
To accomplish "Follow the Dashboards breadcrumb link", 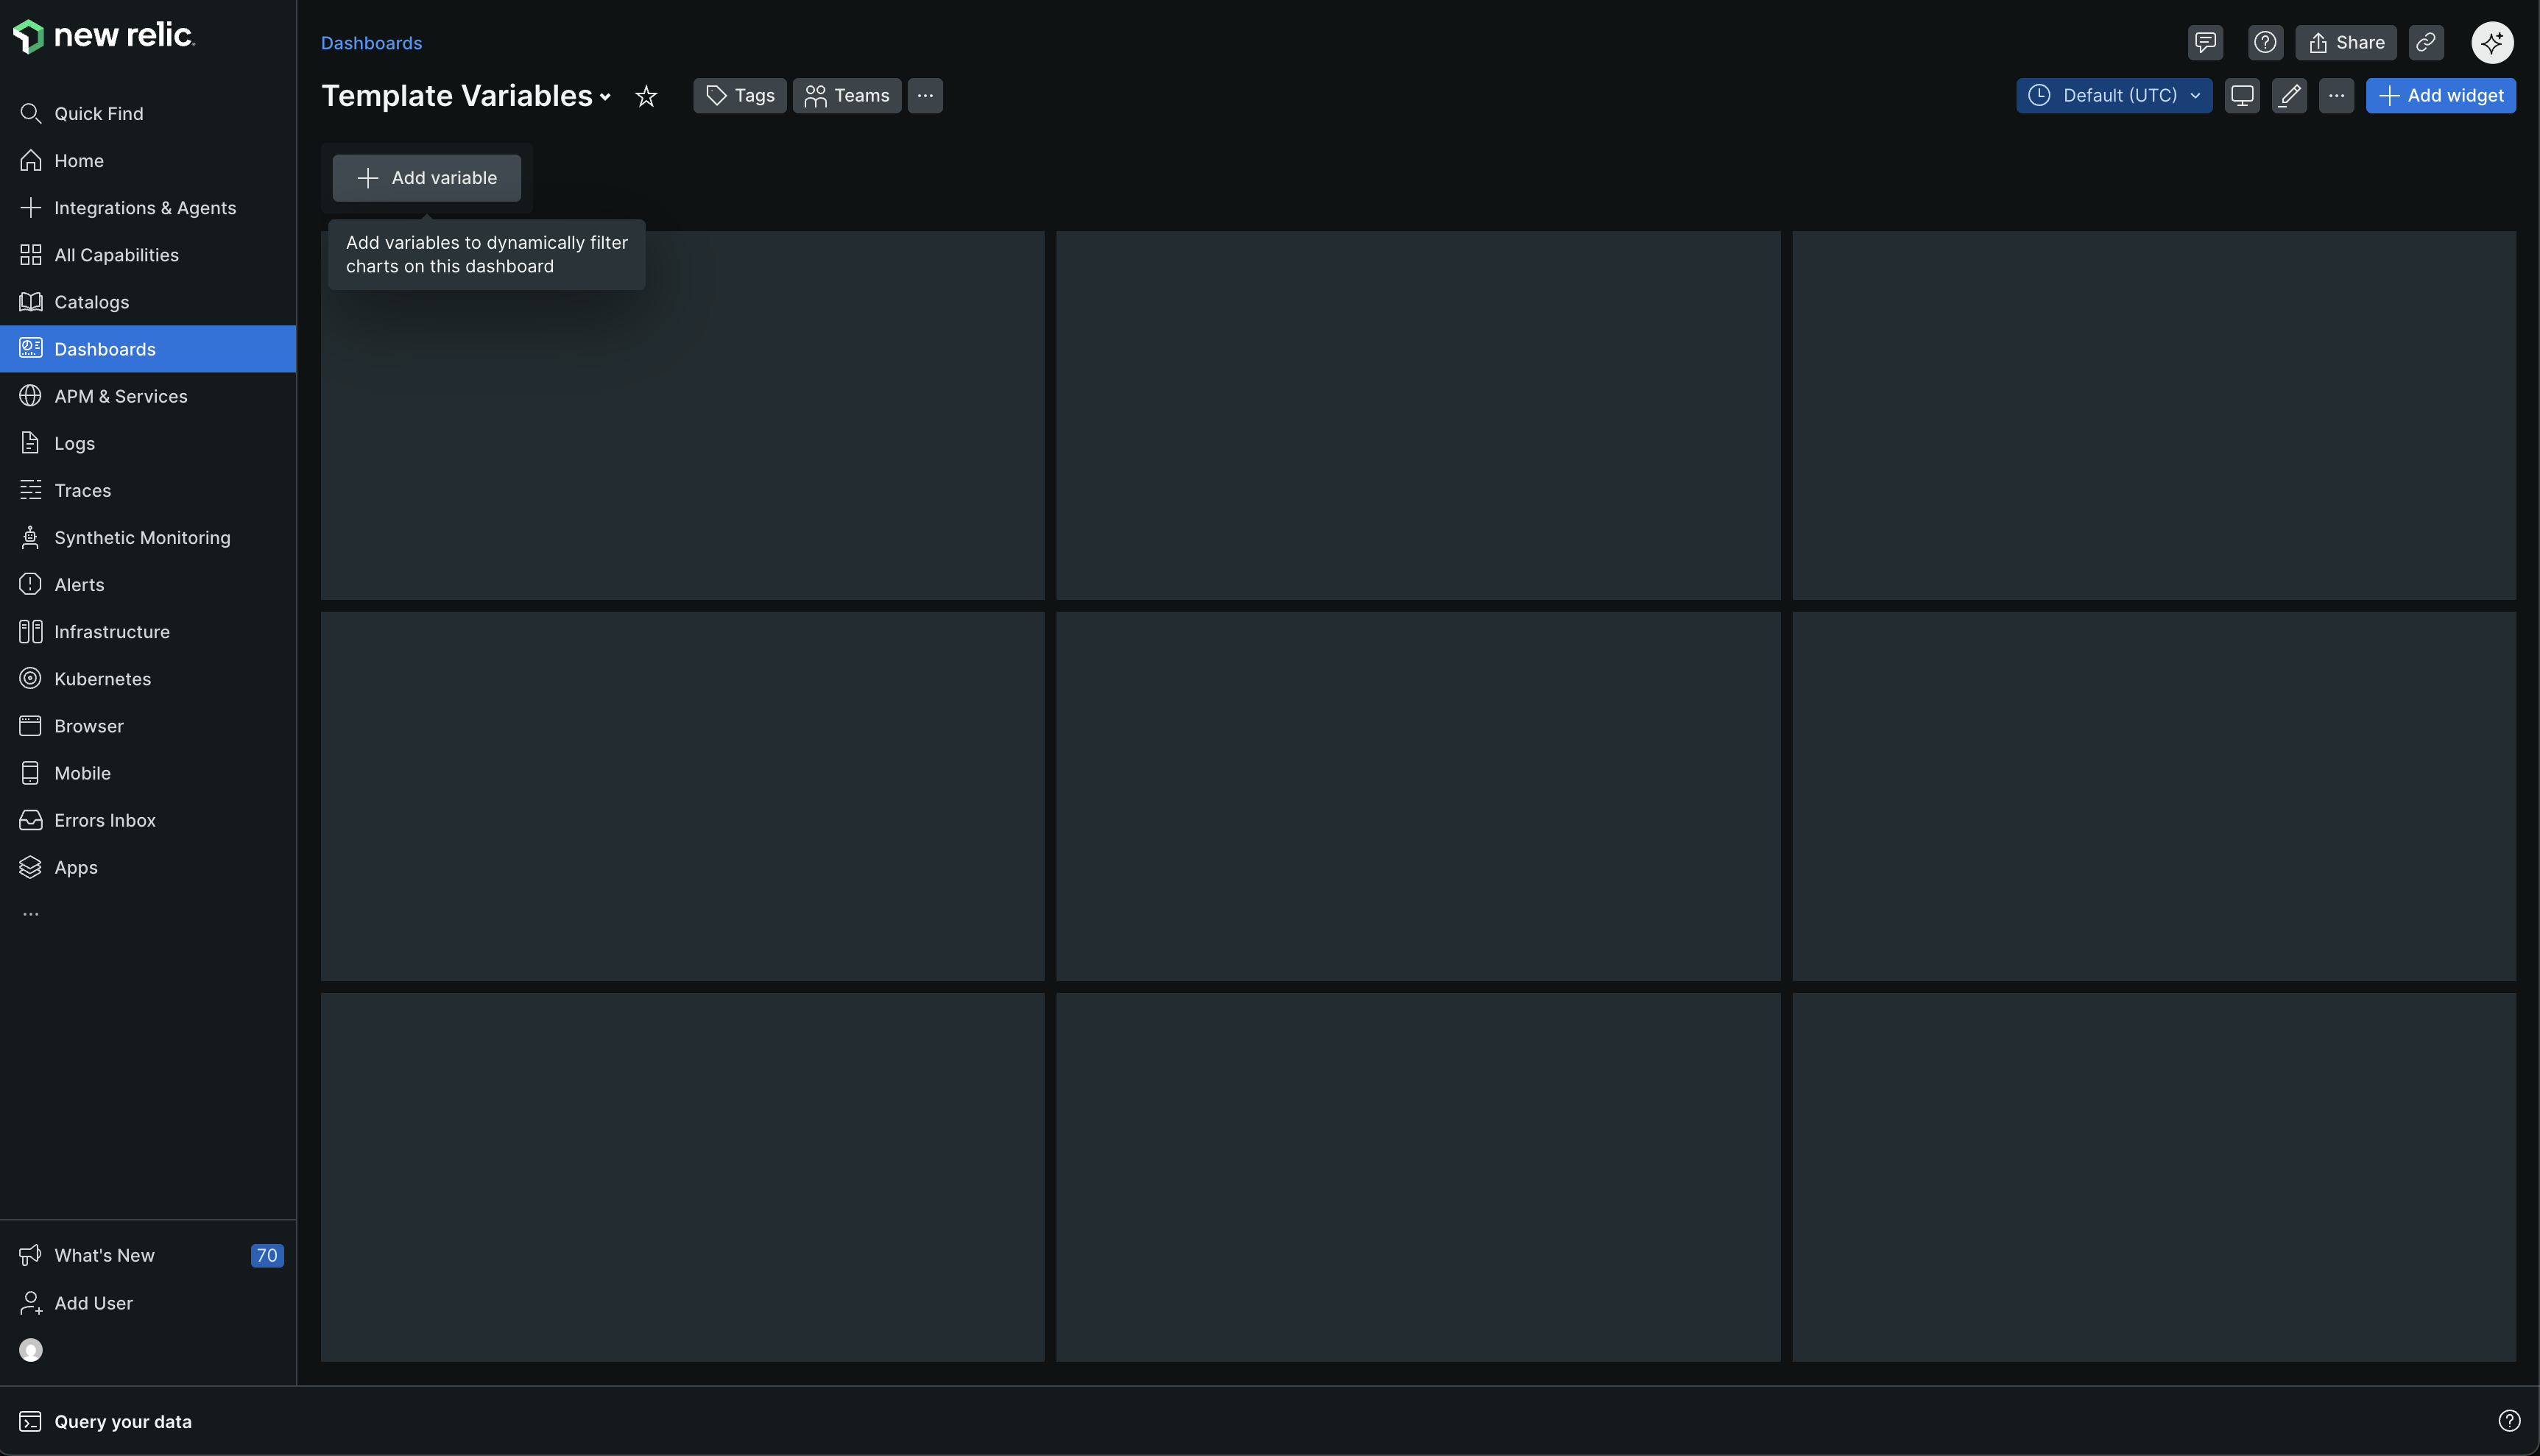I will click(371, 43).
